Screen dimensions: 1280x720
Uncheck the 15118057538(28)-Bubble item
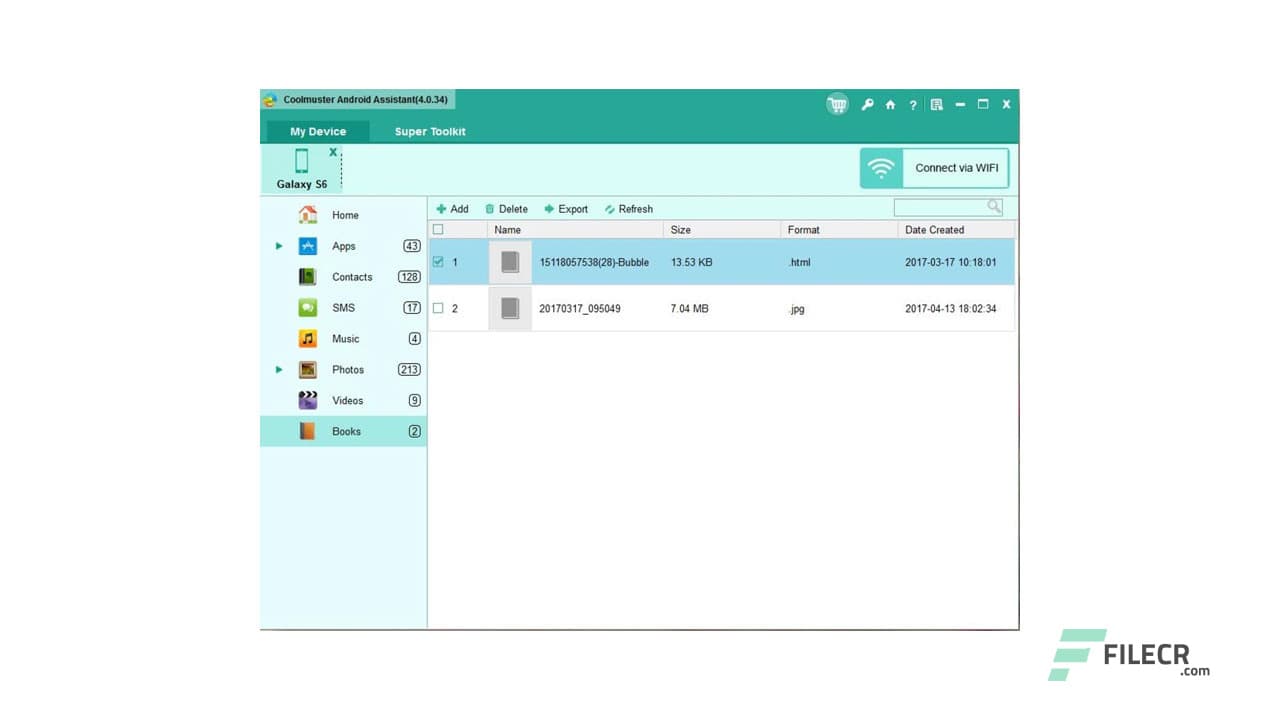(x=437, y=261)
